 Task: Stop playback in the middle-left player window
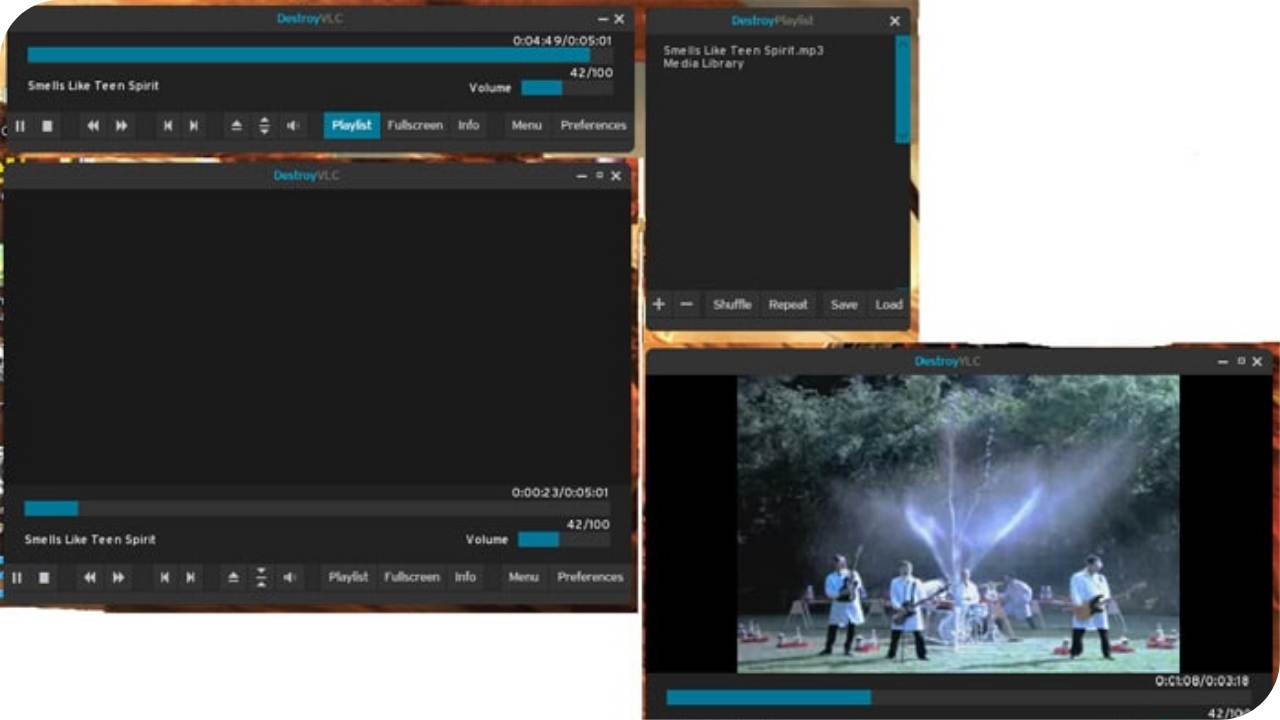click(x=44, y=578)
